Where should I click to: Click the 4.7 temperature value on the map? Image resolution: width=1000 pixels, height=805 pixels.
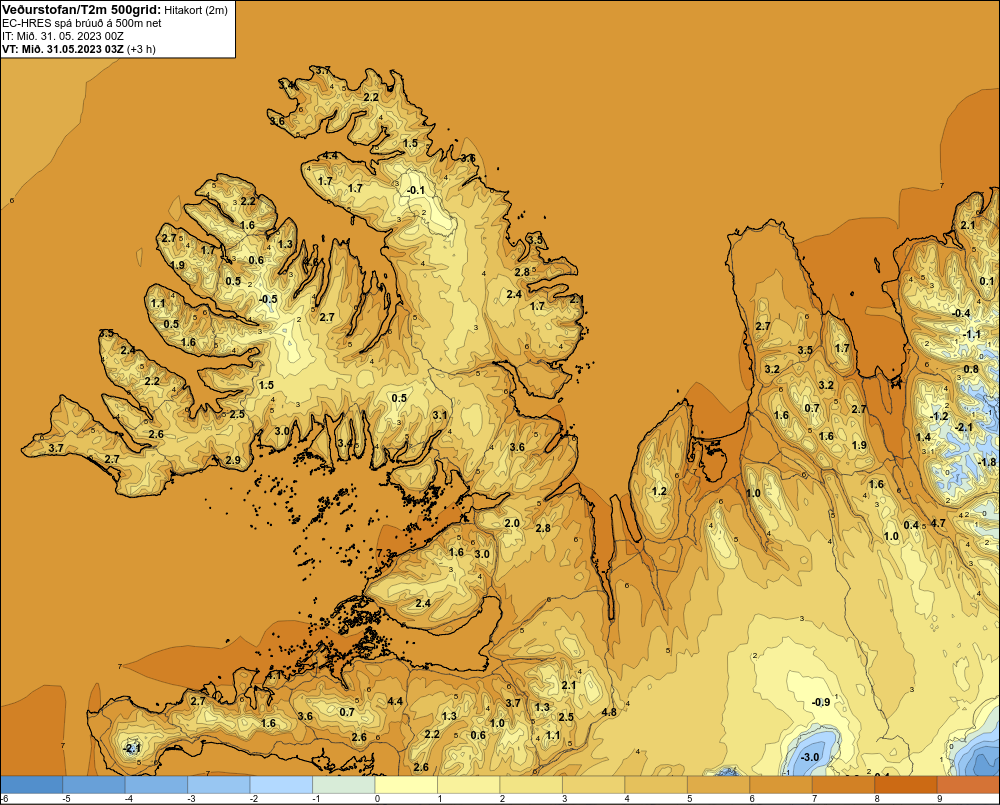pos(938,523)
